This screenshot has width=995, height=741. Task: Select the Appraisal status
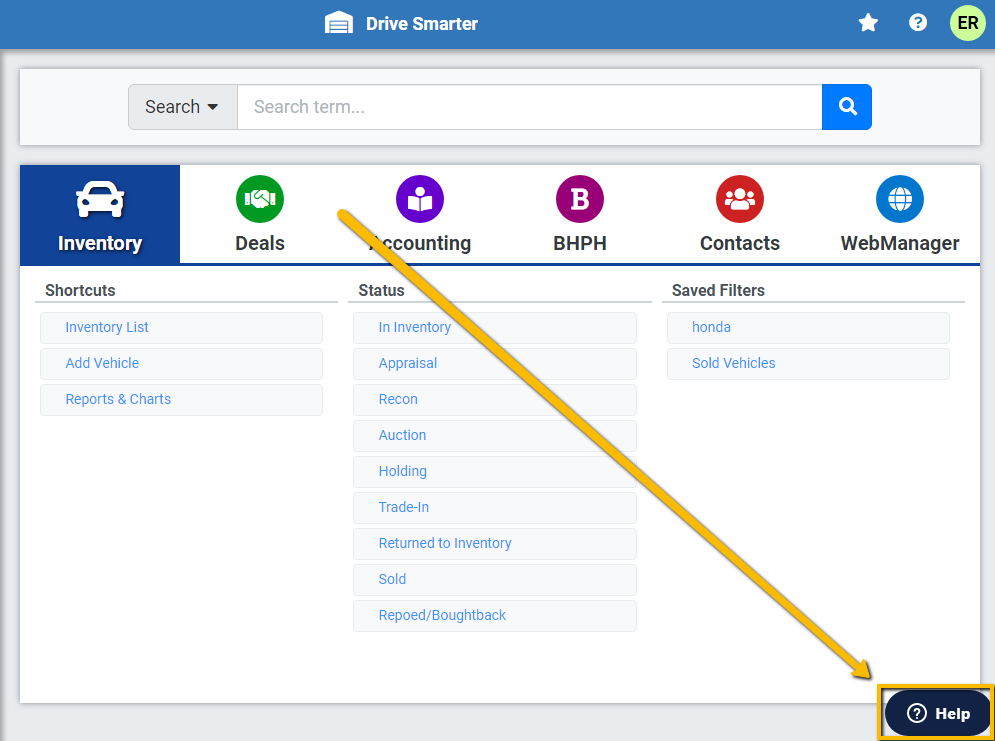pos(495,364)
